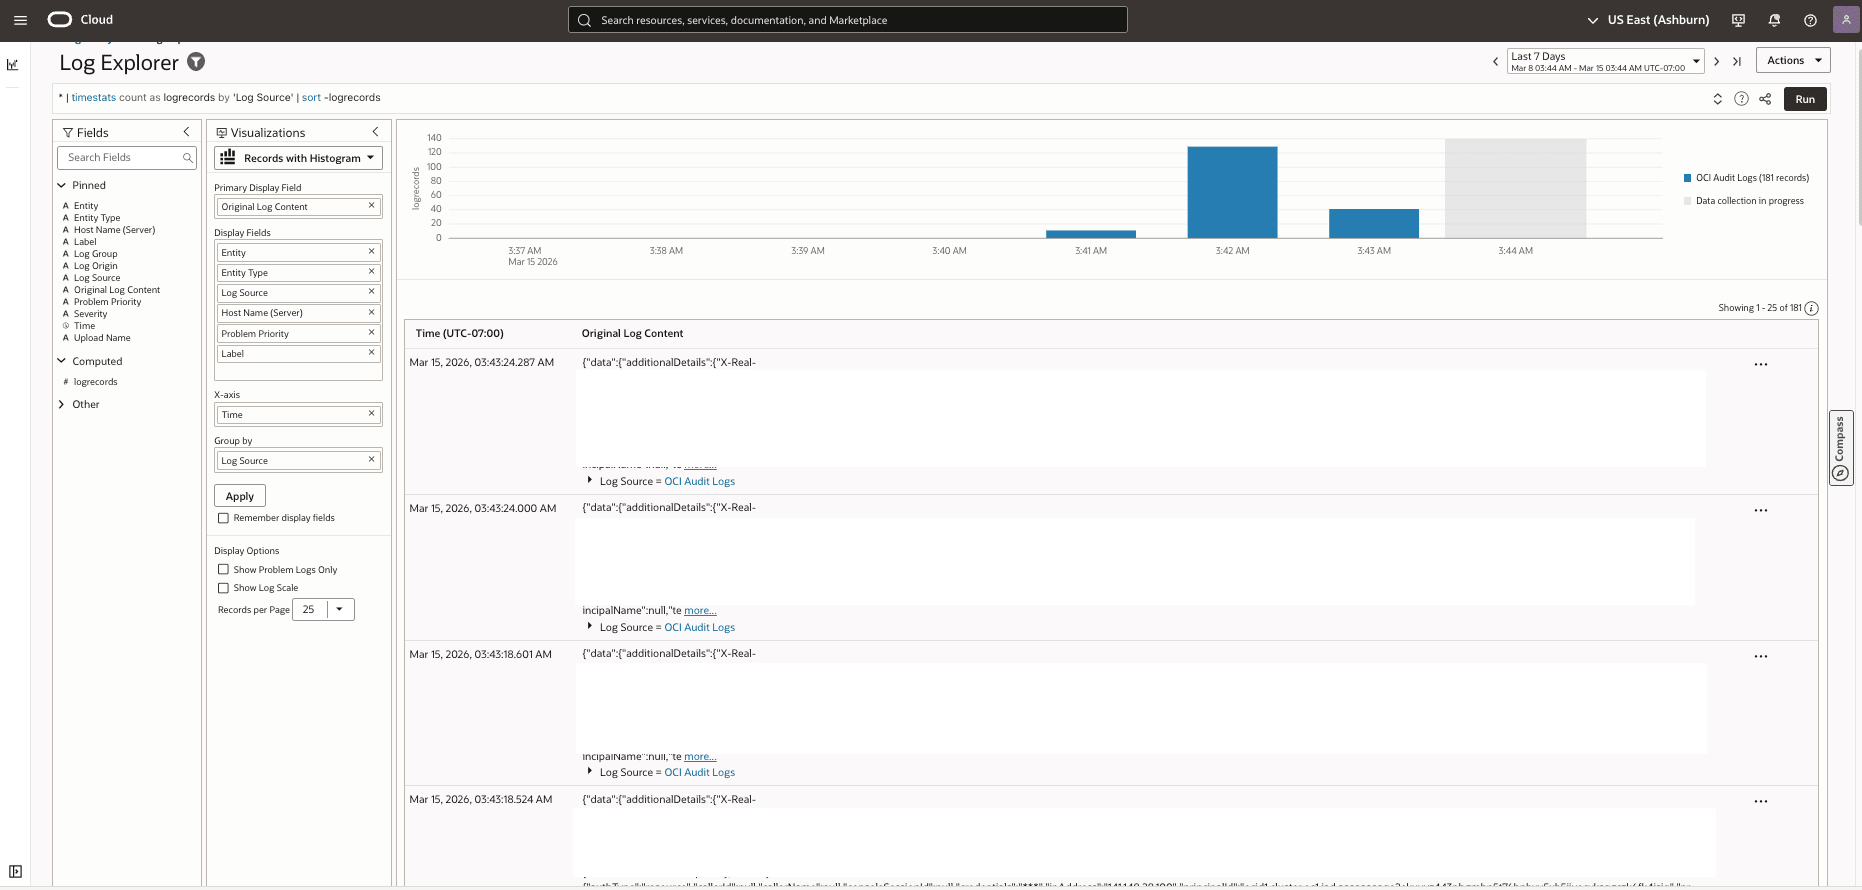Remove Host Name (Server) display field

[x=371, y=312]
